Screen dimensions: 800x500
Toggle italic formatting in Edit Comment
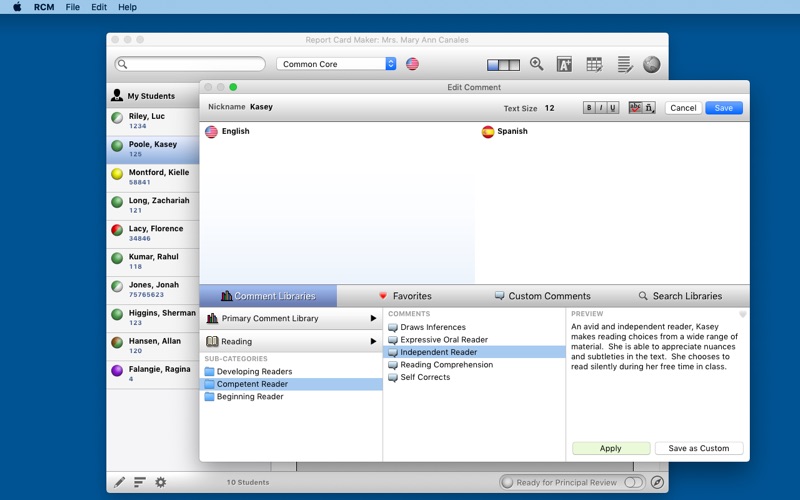coord(601,108)
